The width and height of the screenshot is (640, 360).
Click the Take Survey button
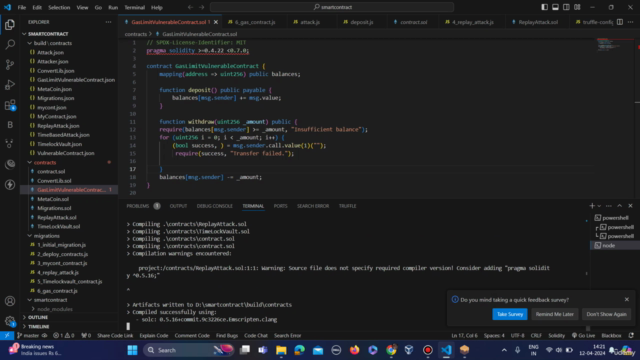click(510, 314)
